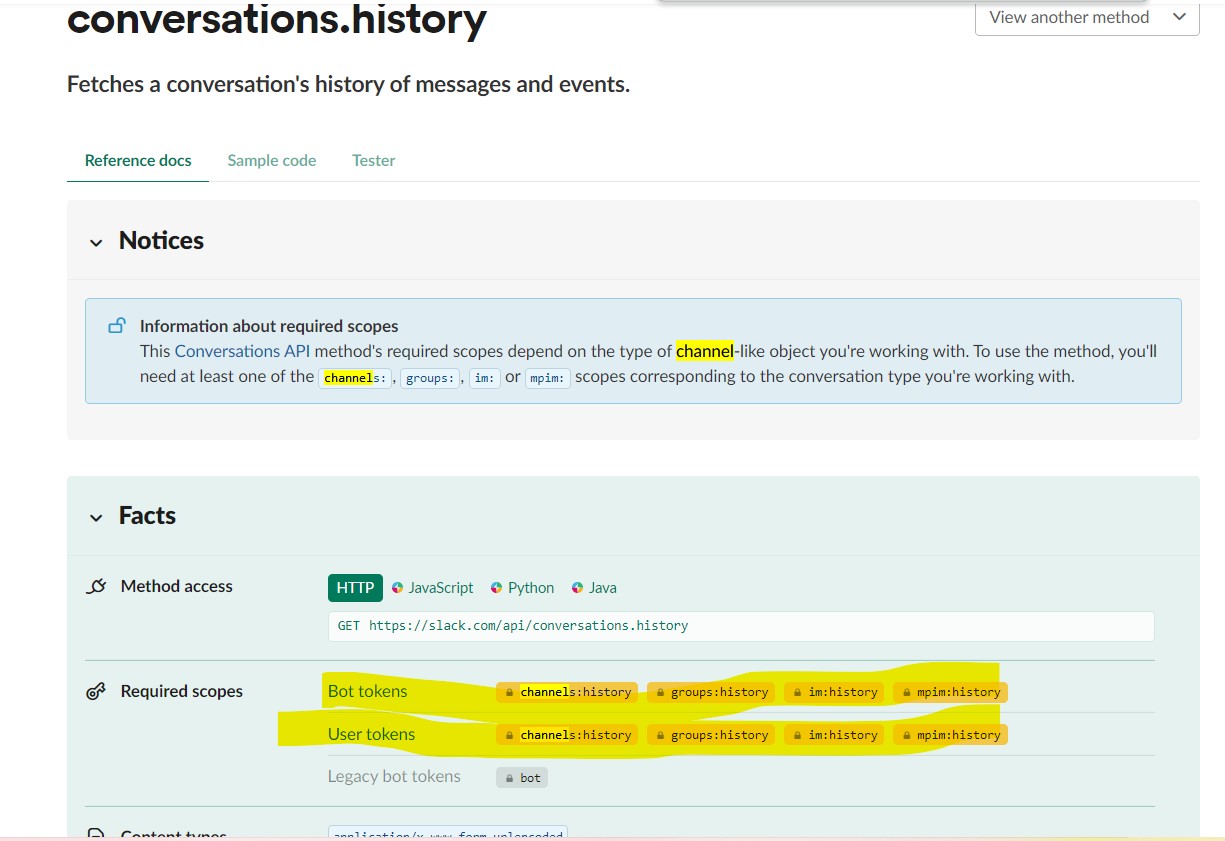Select the HTTP method access button
Image resolution: width=1225 pixels, height=841 pixels.
pyautogui.click(x=355, y=588)
